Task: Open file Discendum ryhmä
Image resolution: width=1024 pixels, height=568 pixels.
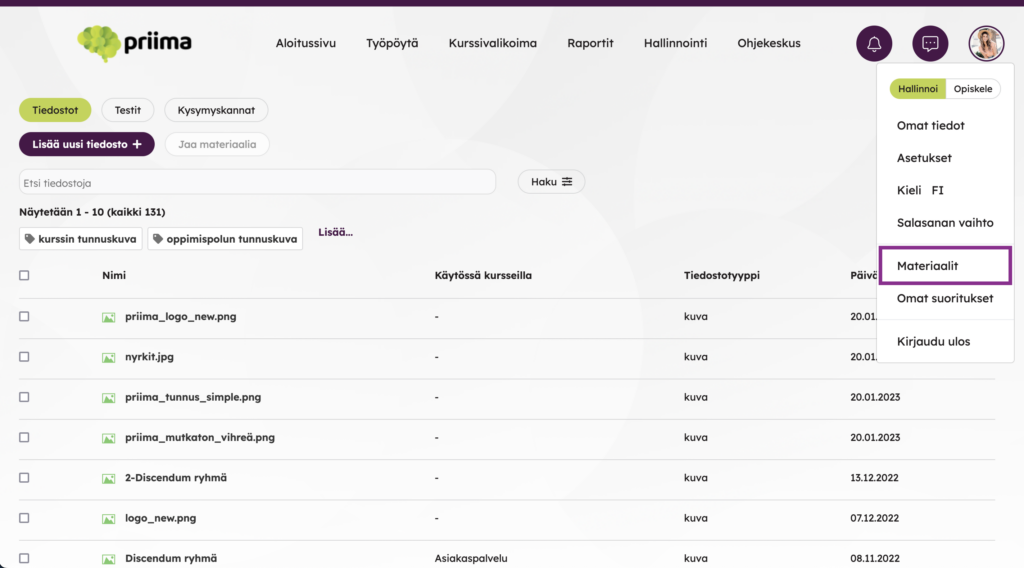Action: point(171,559)
